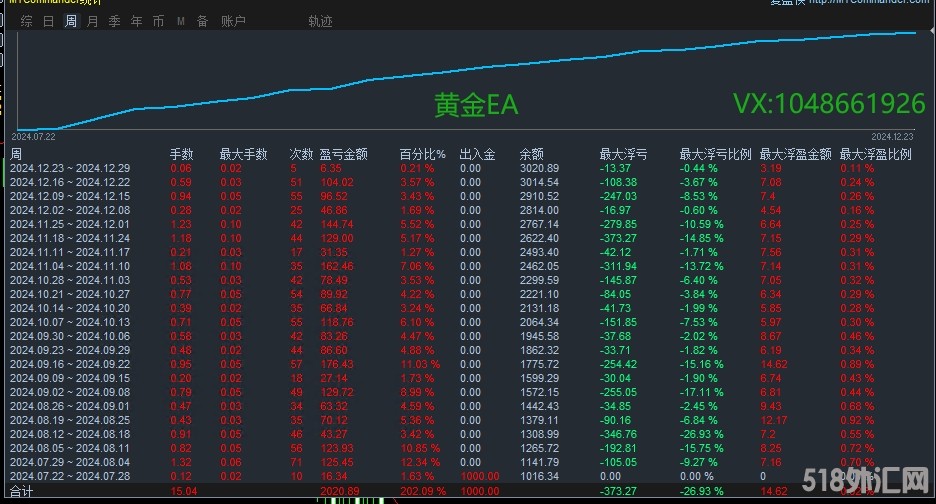Select the 2024.09.16 ~ 2024.09.22 week row

pos(69,365)
